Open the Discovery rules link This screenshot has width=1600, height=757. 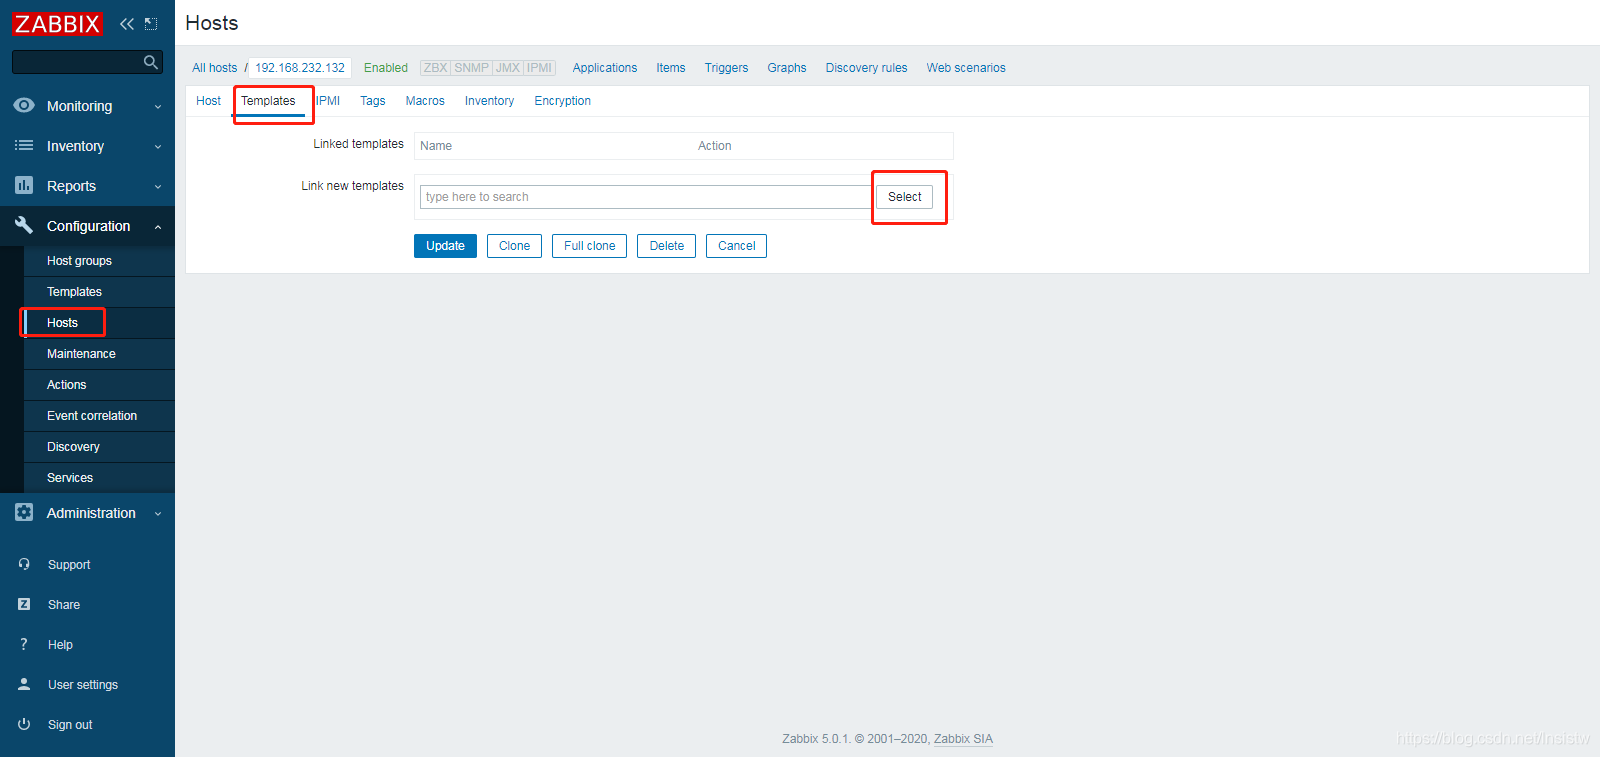pos(866,68)
